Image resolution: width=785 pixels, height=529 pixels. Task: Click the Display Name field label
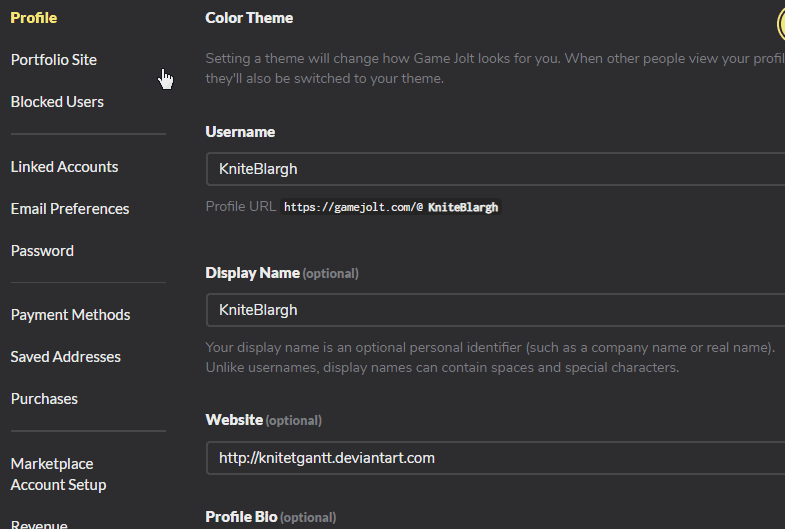pyautogui.click(x=252, y=273)
